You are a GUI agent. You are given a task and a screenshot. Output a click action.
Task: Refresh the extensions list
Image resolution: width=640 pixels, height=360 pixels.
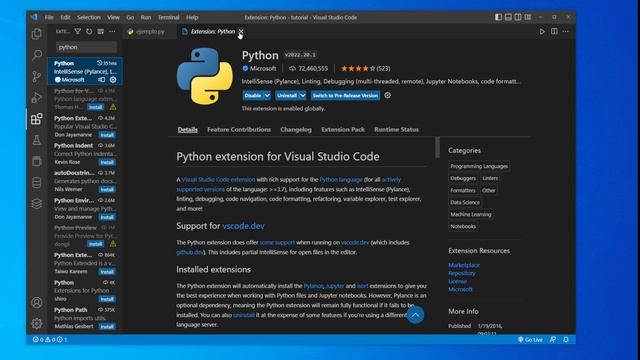[x=89, y=31]
